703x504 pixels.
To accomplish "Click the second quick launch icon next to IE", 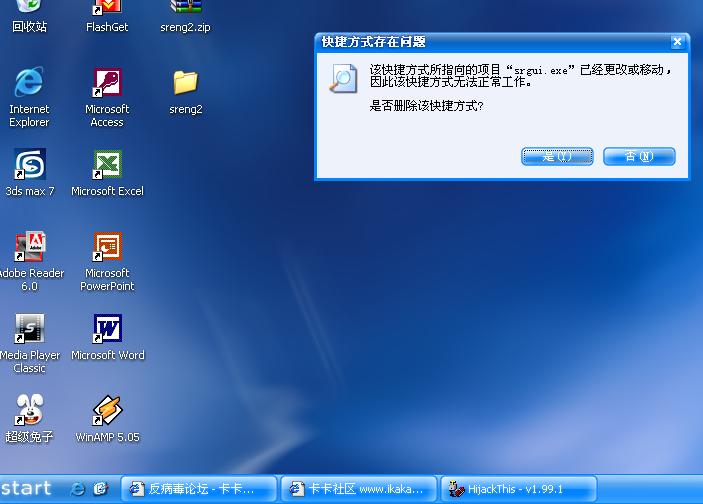I will point(101,489).
